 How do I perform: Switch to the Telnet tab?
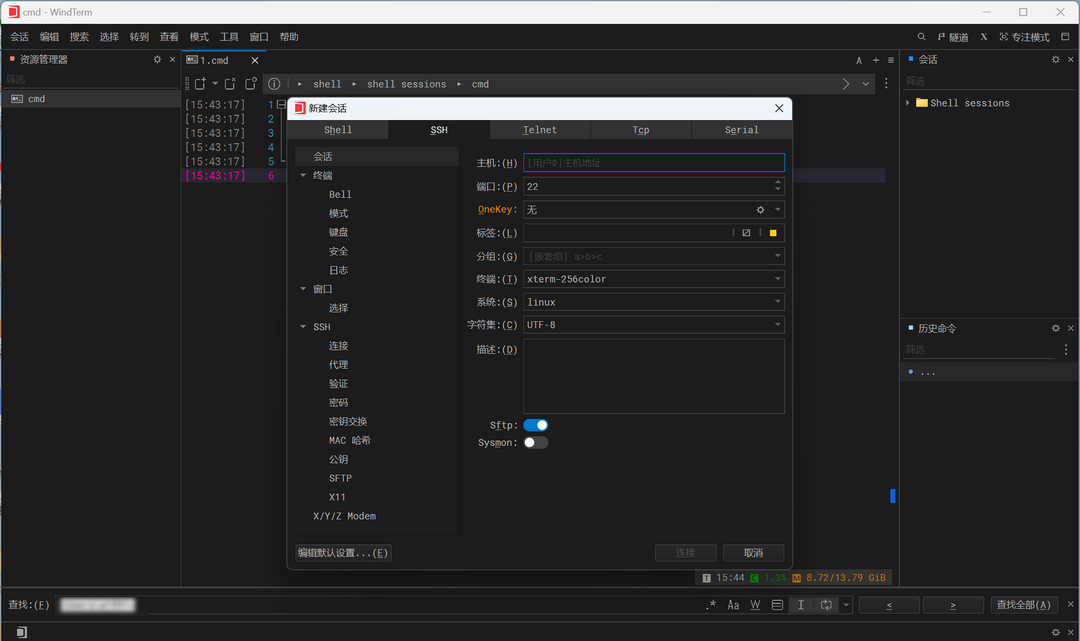540,130
